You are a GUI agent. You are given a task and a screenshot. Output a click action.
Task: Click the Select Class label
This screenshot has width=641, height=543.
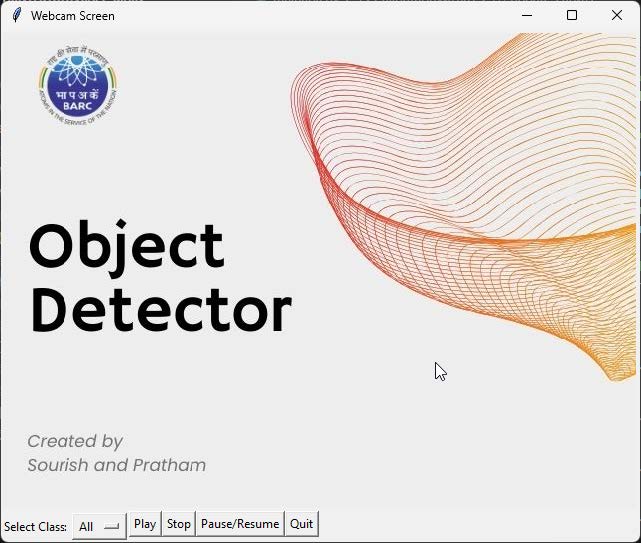35,527
